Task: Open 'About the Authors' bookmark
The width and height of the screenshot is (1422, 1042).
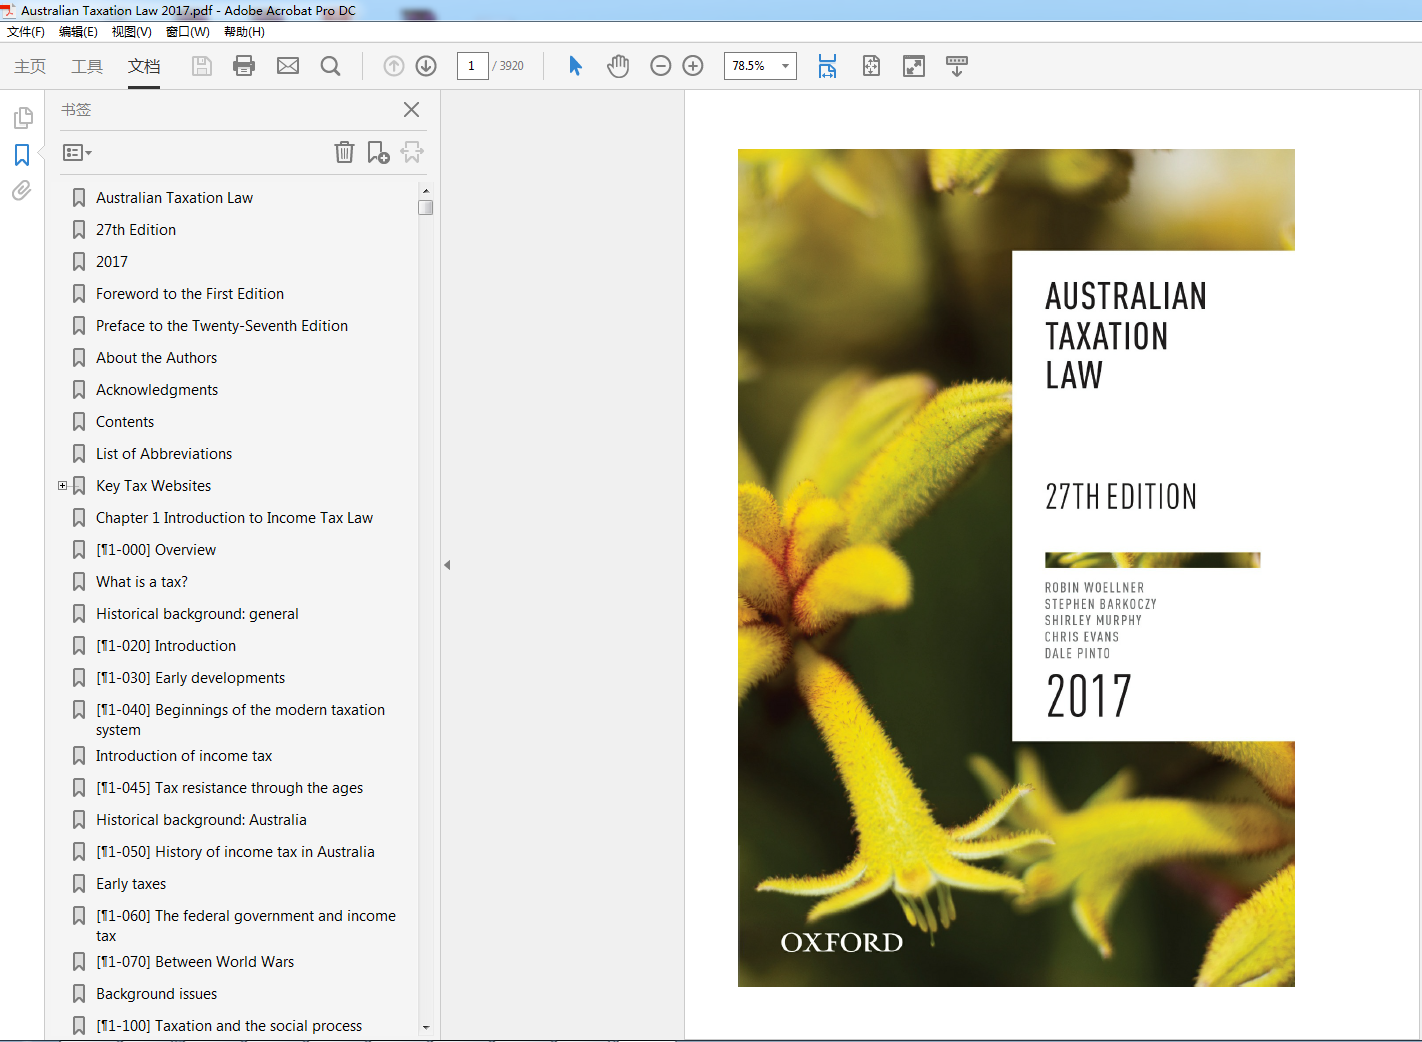Action: pyautogui.click(x=156, y=358)
